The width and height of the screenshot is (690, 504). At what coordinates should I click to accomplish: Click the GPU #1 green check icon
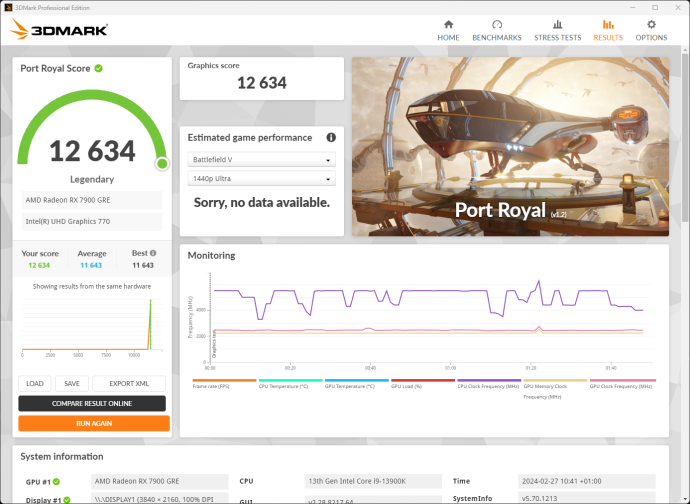point(56,482)
